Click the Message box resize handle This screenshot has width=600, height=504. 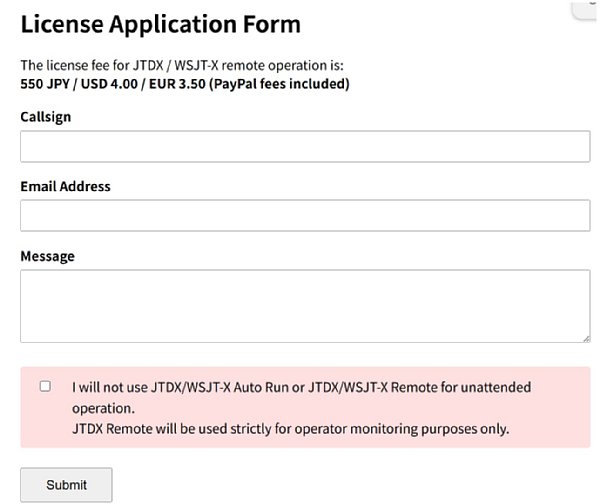click(586, 338)
